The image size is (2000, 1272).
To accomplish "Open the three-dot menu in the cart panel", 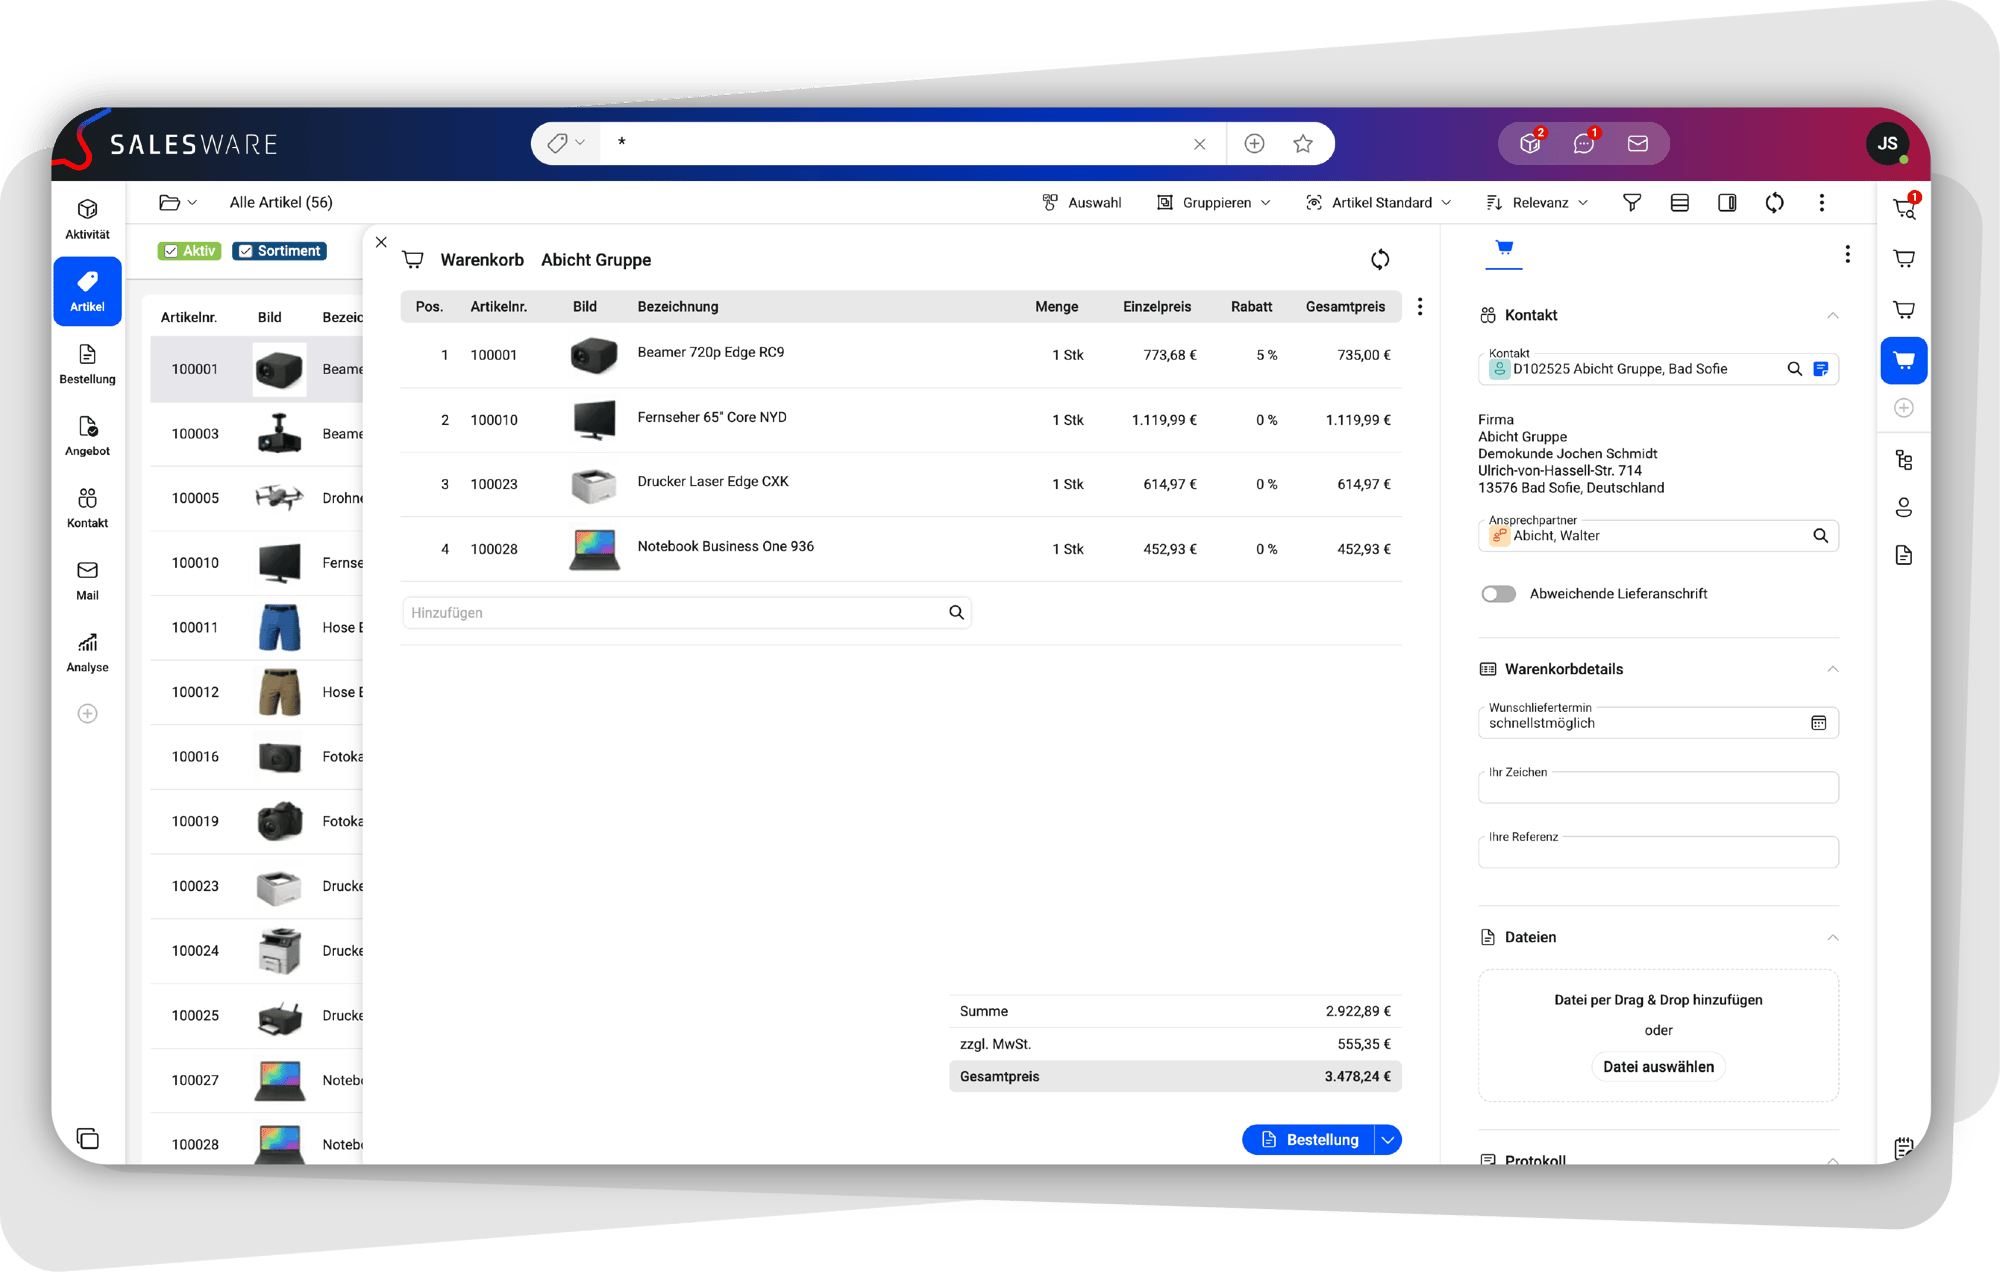I will pyautogui.click(x=1848, y=254).
